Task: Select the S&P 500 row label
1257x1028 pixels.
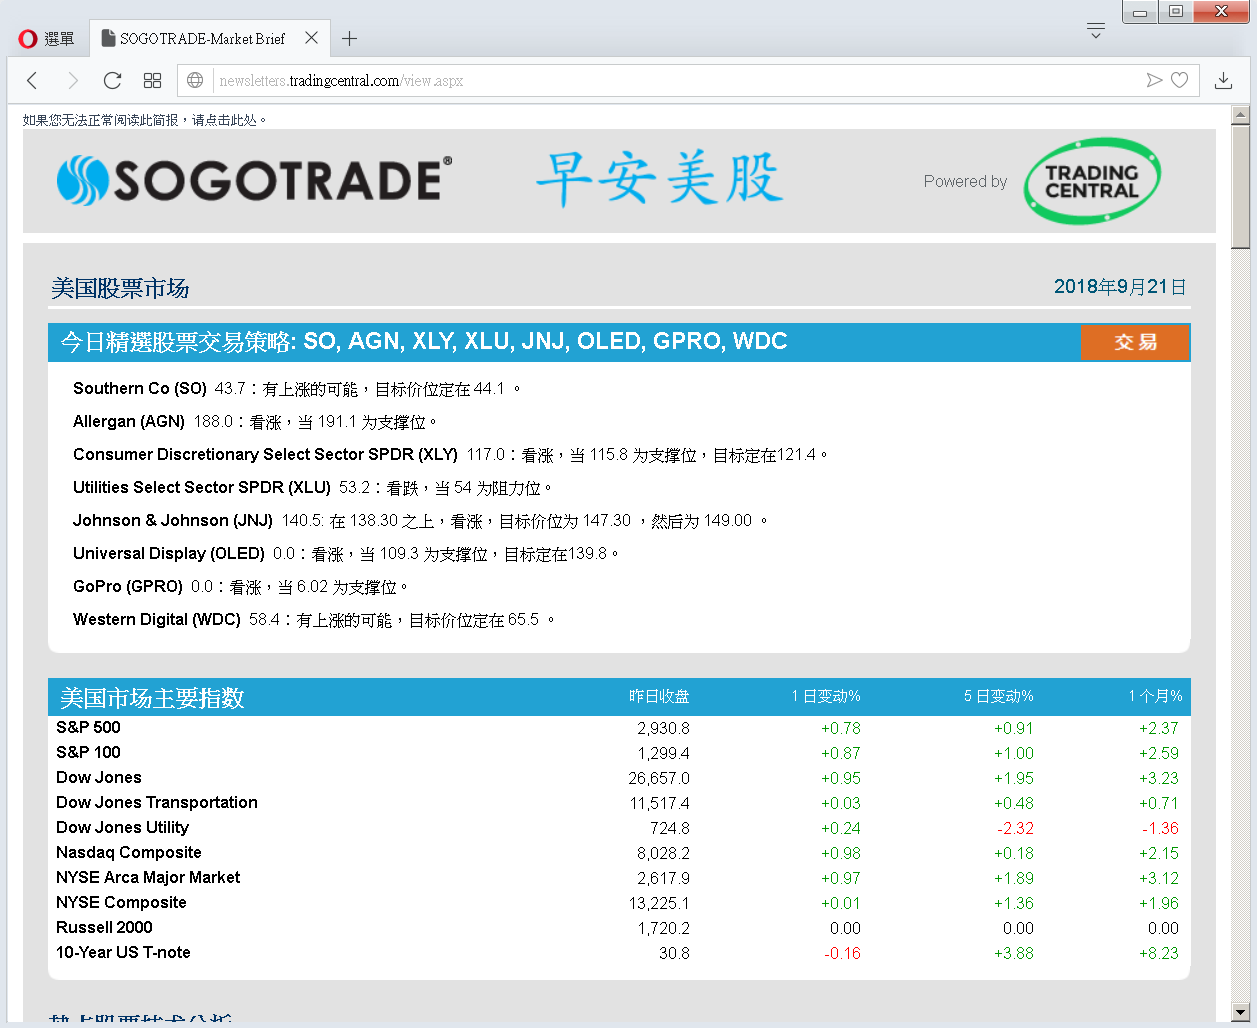Action: (88, 727)
